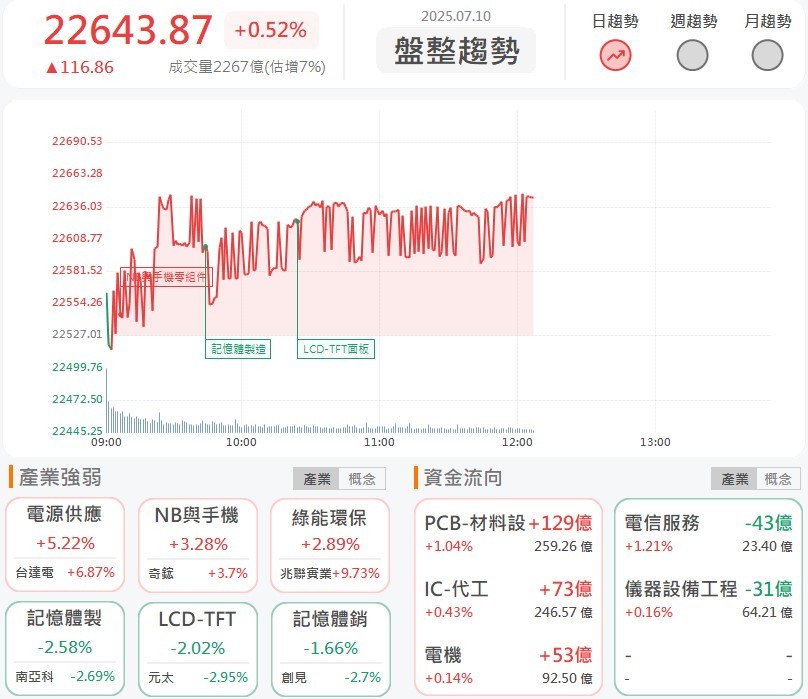The image size is (808, 699).
Task: Click the 10:00 time axis label
Action: tap(241, 442)
